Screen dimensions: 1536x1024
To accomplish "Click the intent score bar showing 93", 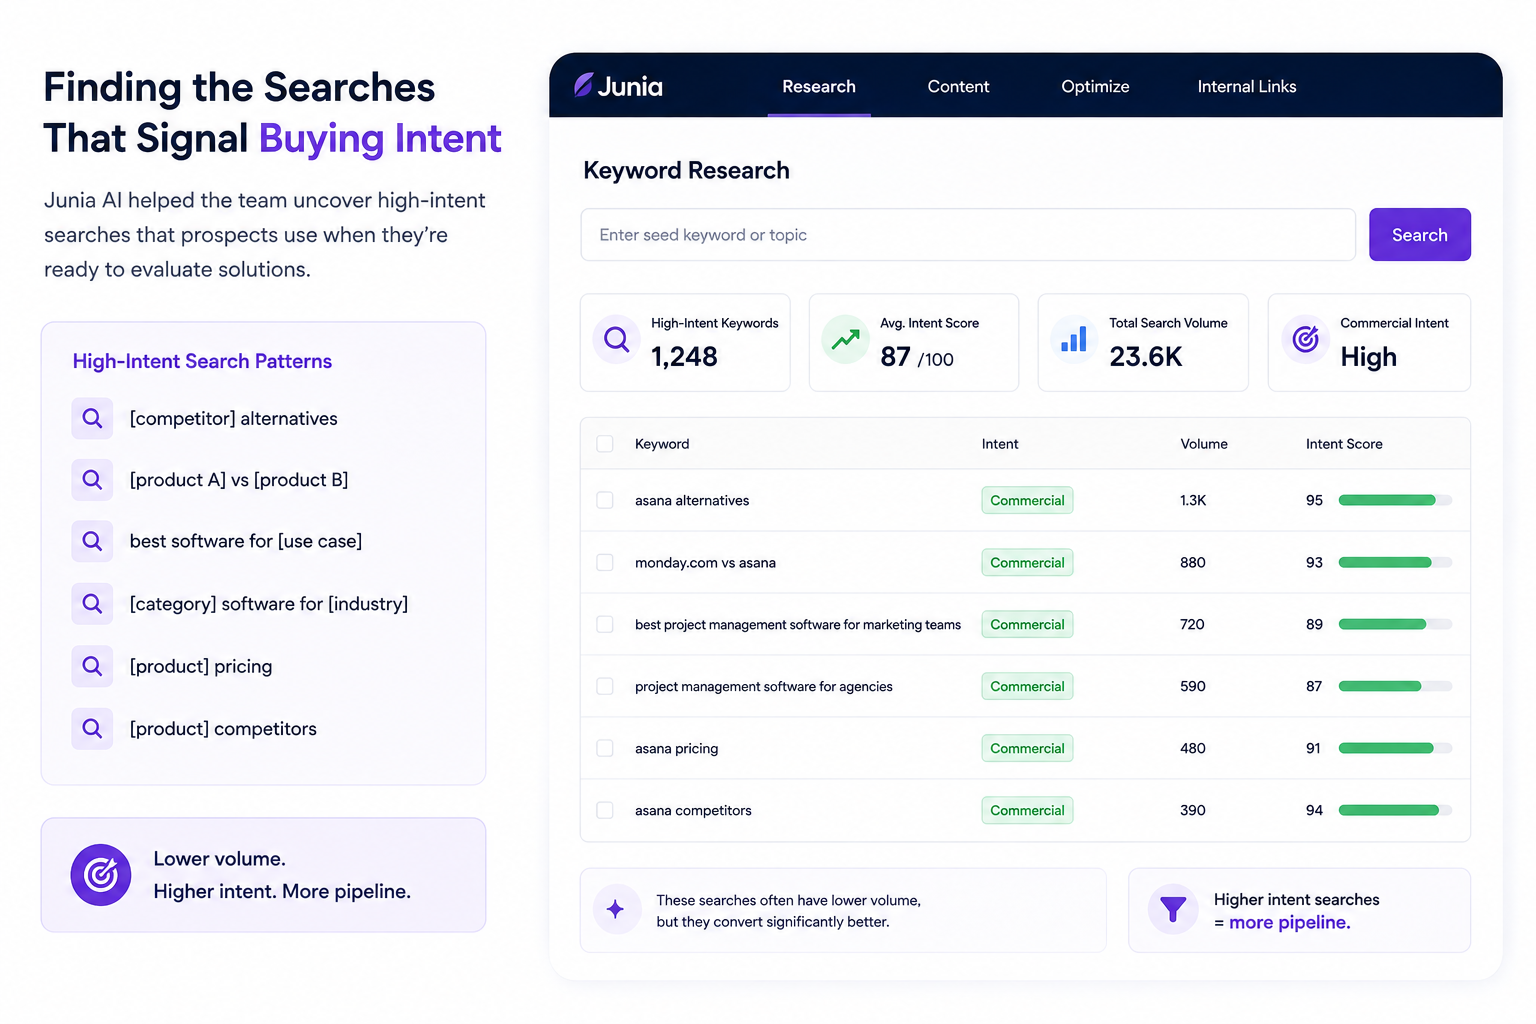I will (x=1395, y=562).
